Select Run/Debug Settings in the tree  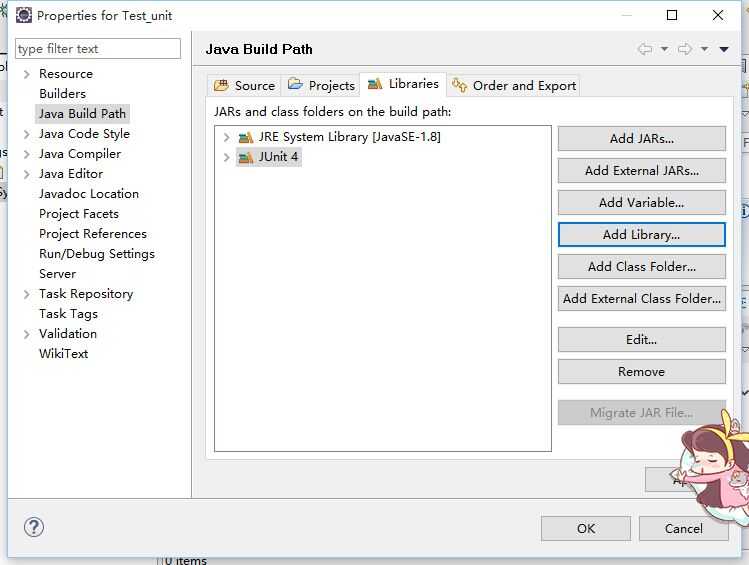(97, 254)
